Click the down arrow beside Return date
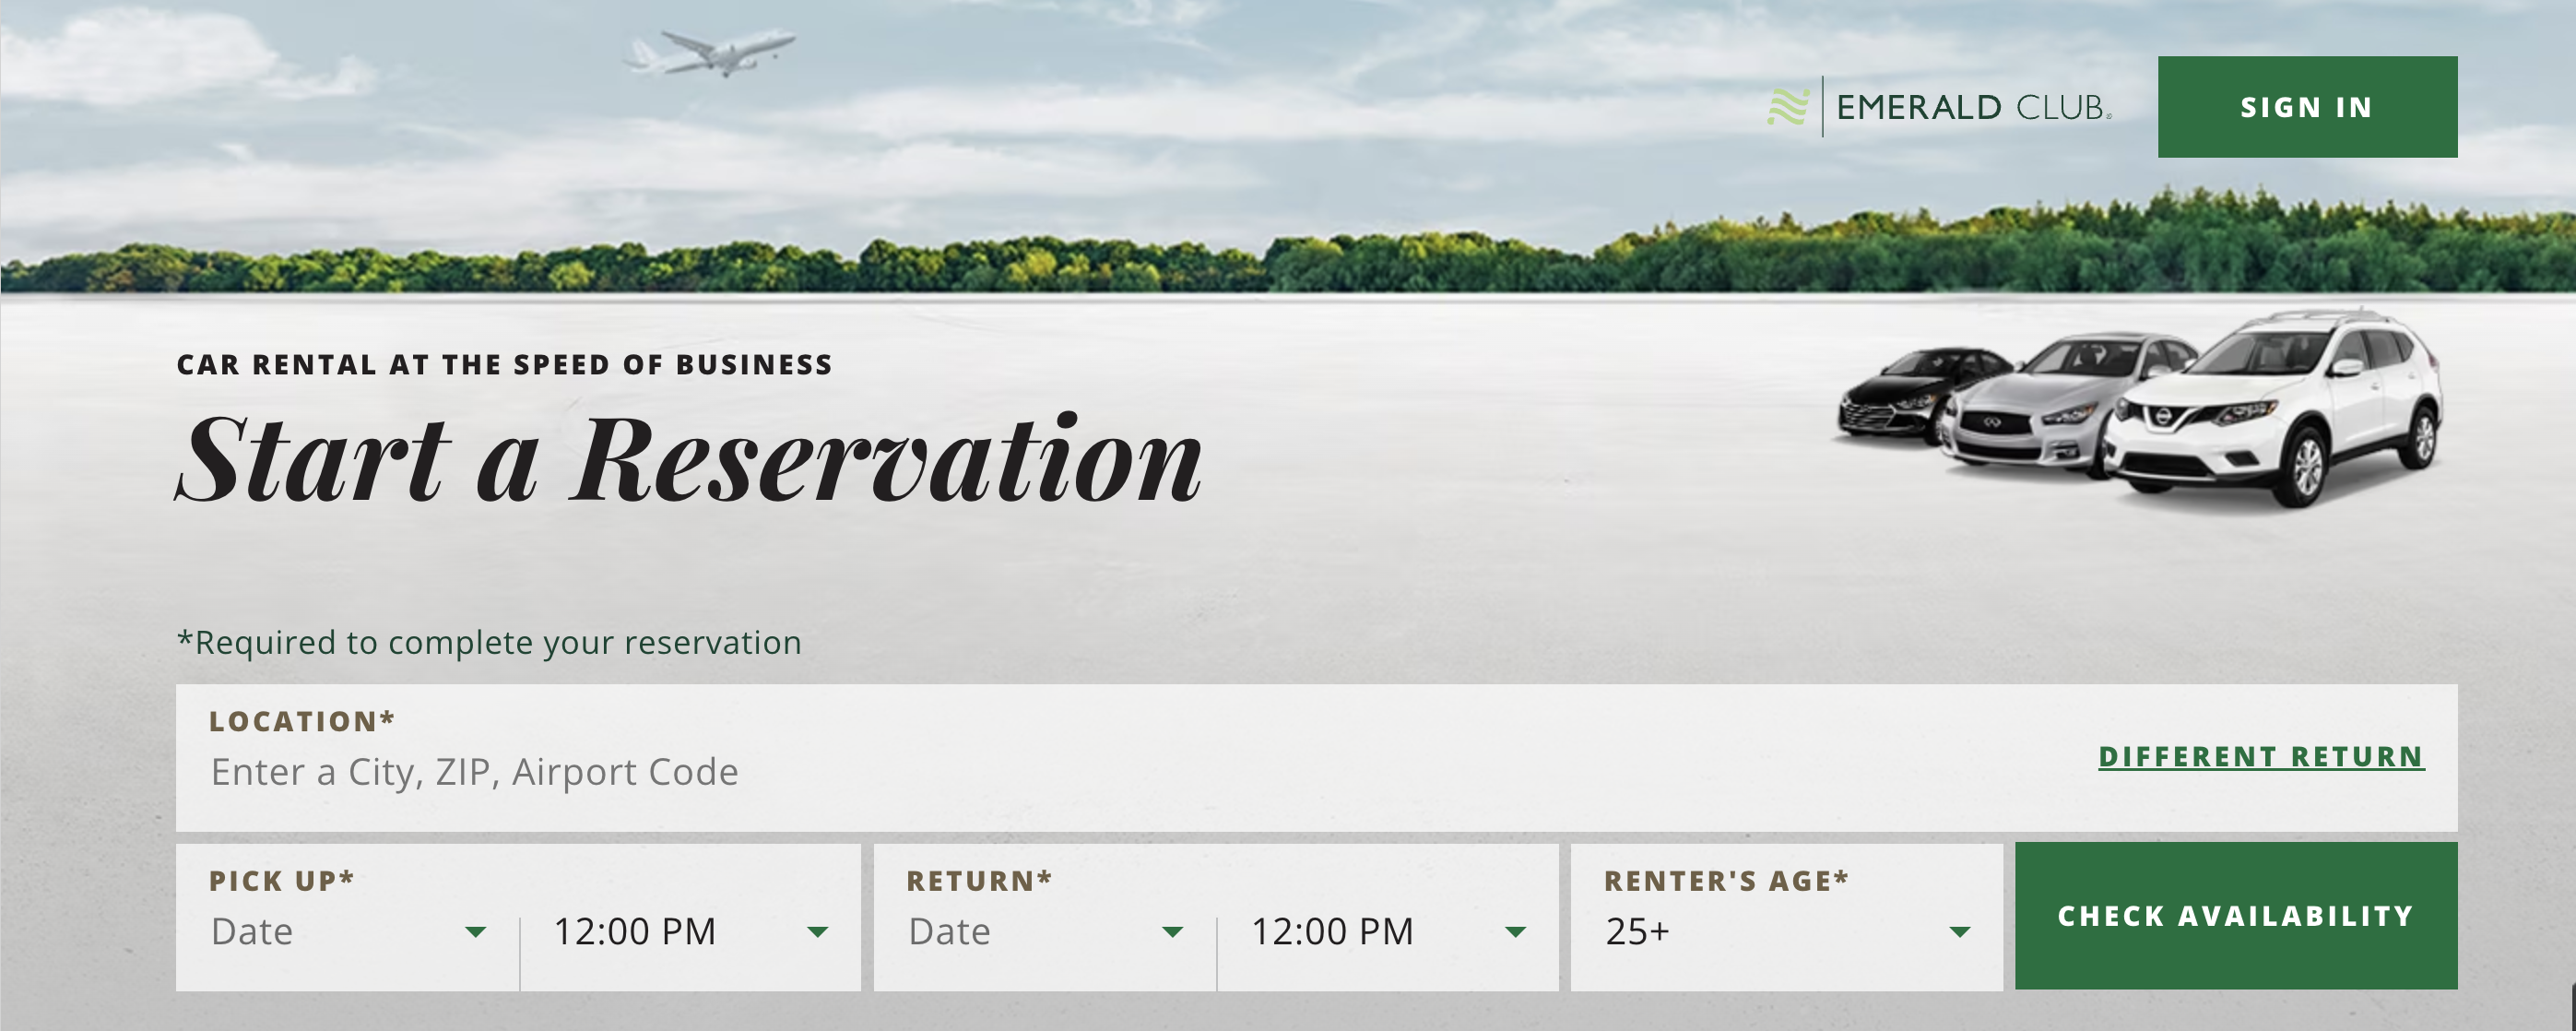Viewport: 2576px width, 1031px height. (x=1173, y=932)
